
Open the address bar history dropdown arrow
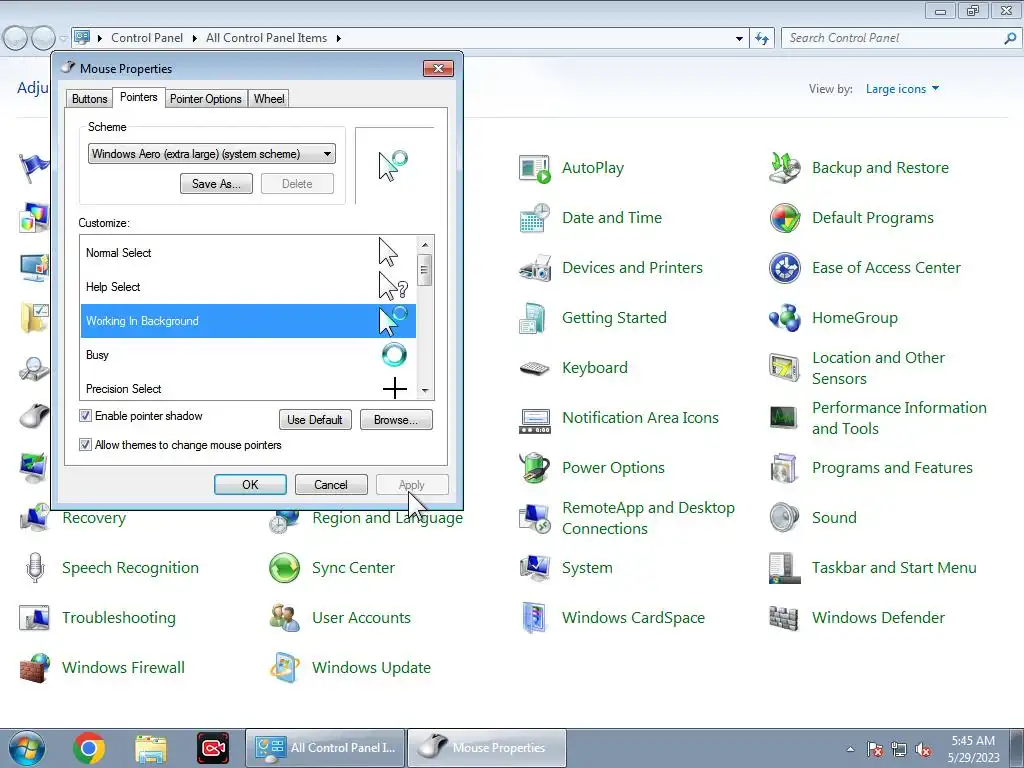click(739, 39)
